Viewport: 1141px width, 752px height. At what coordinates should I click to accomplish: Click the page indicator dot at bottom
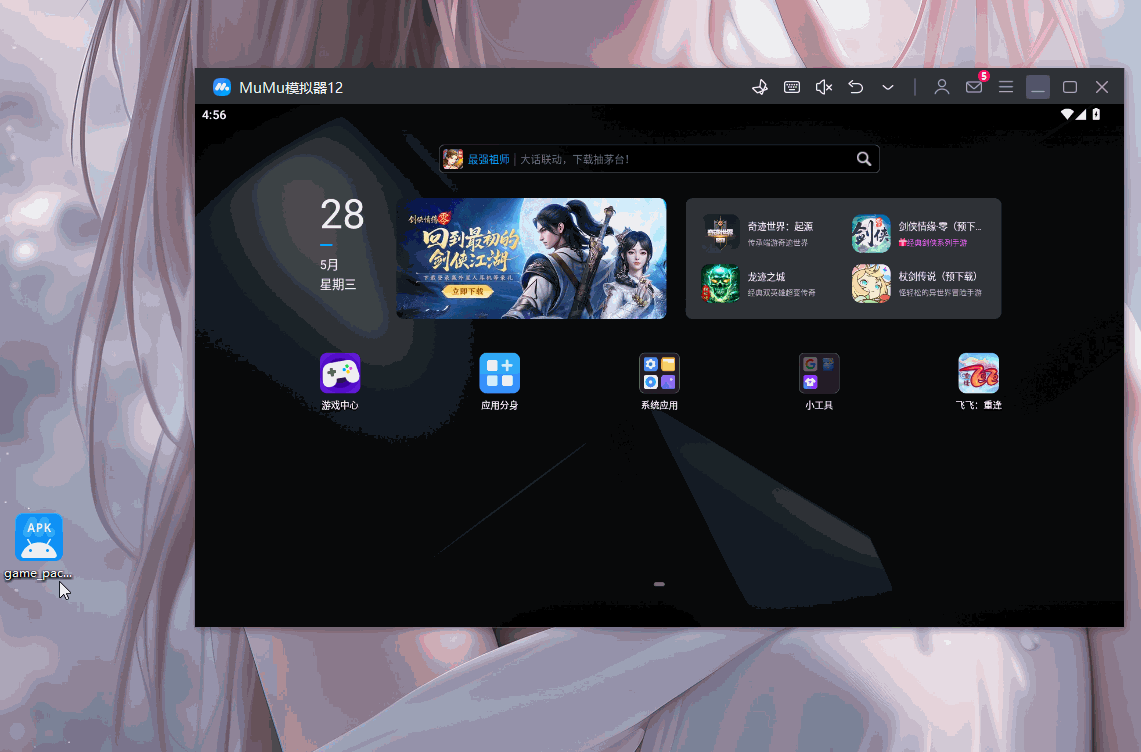(659, 584)
